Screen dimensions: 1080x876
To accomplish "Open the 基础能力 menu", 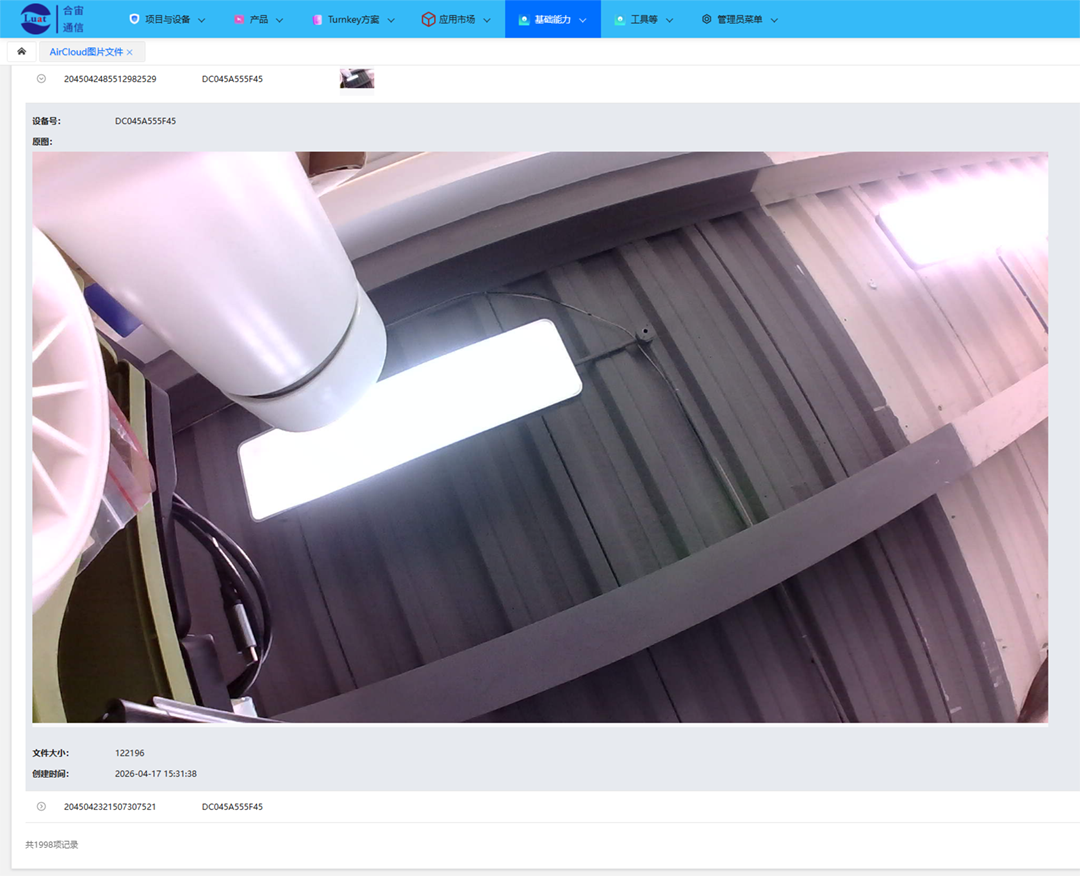I will (552, 19).
